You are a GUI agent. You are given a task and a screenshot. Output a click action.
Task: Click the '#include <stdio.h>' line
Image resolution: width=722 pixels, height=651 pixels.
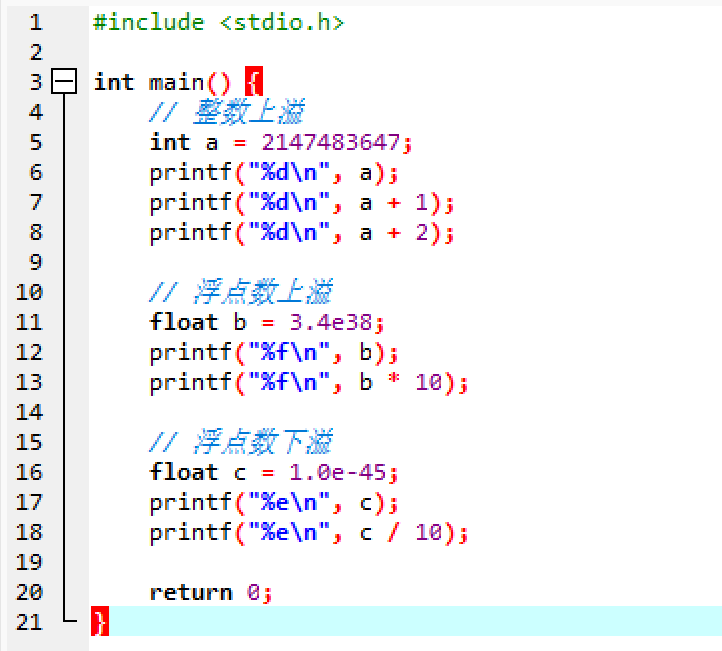pos(218,23)
